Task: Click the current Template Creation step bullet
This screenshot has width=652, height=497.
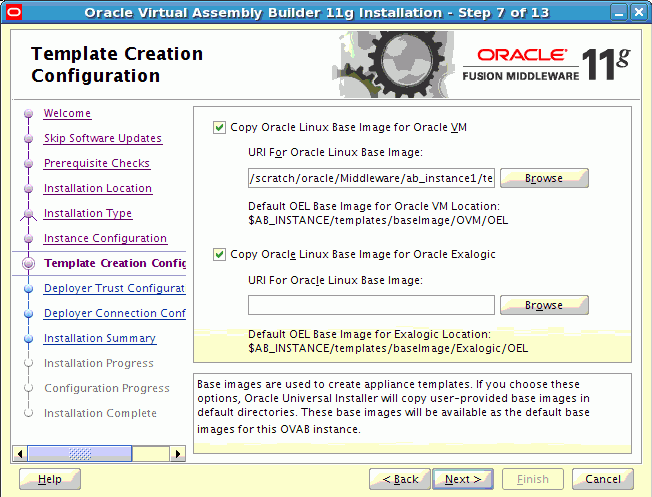Action: (28, 263)
